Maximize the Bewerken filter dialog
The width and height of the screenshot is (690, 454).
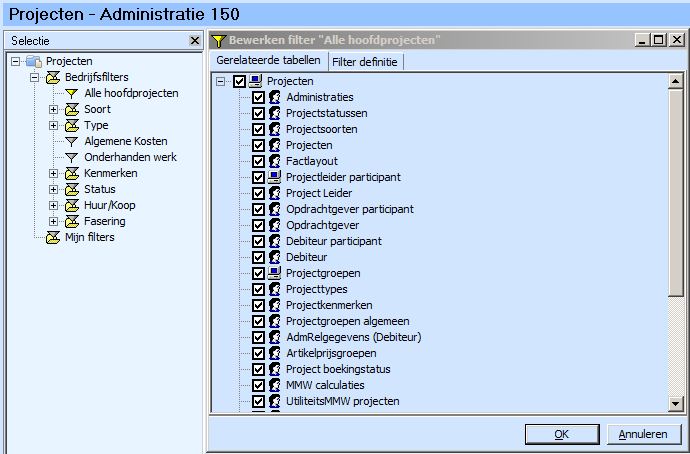[658, 40]
